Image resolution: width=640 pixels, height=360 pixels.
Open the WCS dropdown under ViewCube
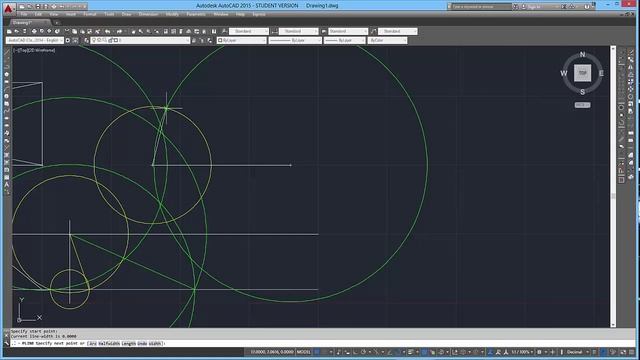point(582,105)
